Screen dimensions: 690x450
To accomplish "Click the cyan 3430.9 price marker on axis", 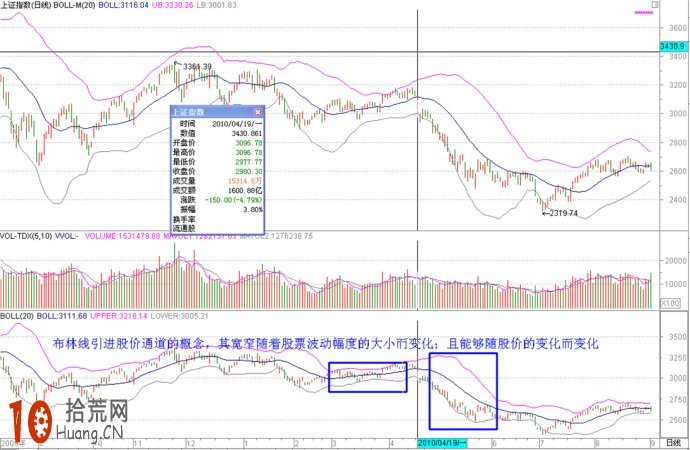I will point(673,46).
